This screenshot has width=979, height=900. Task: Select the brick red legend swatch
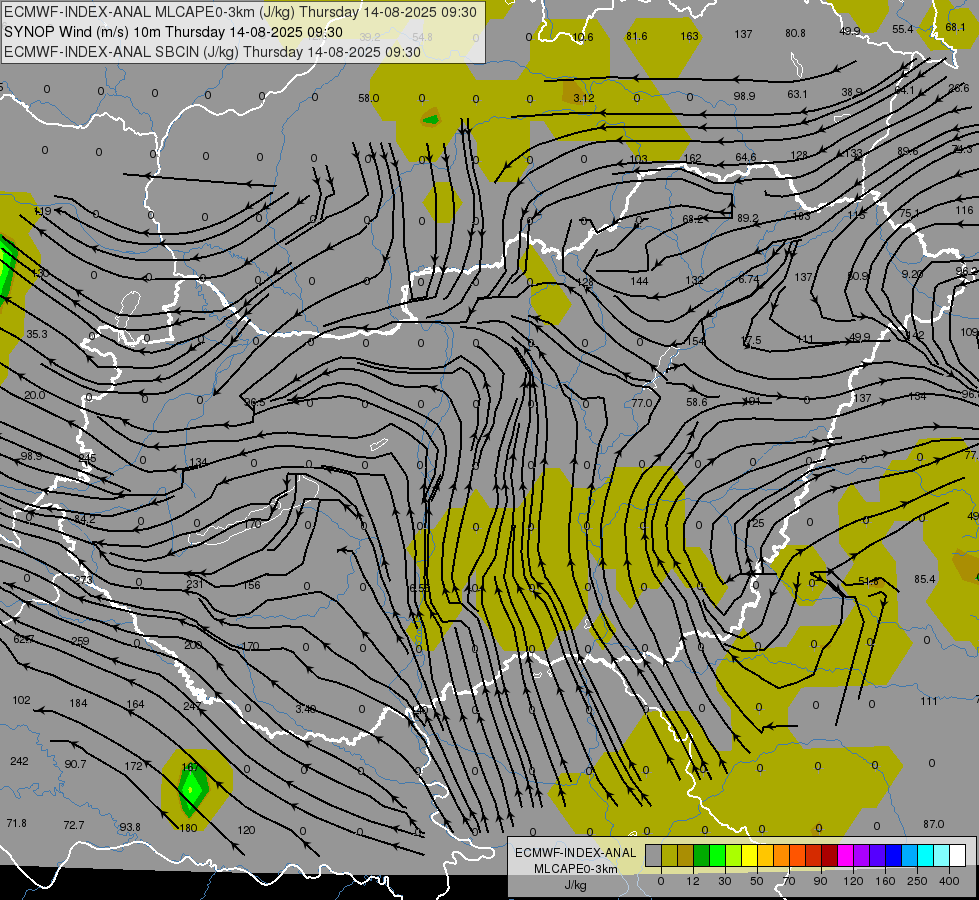pos(814,855)
